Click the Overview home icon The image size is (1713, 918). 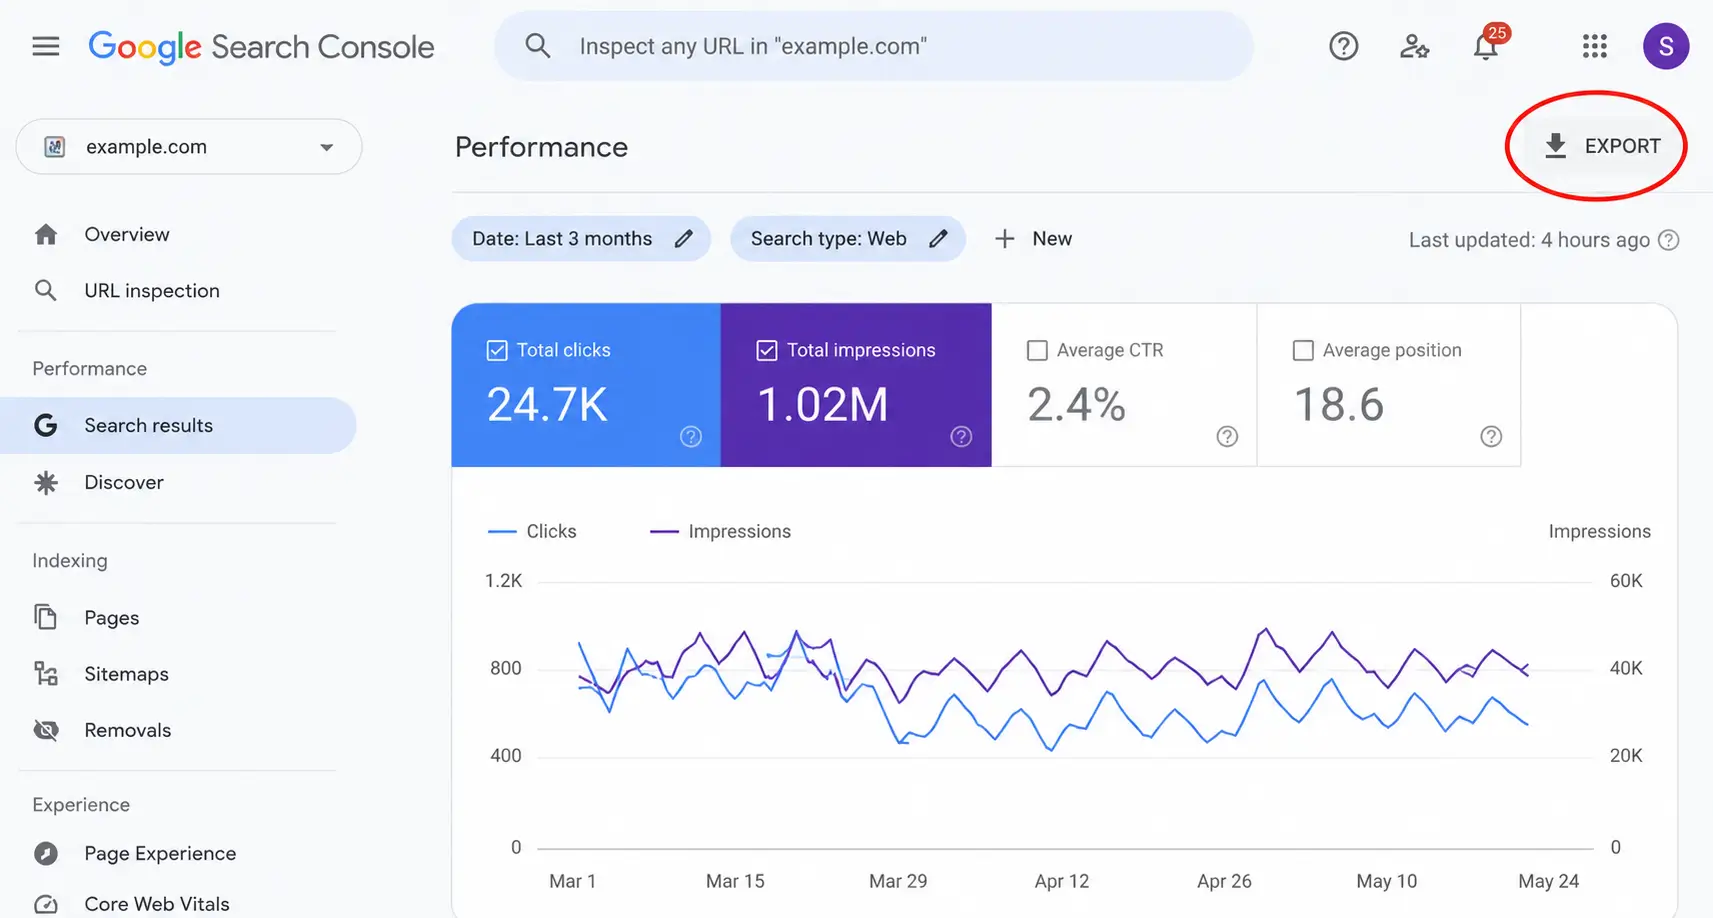tap(46, 234)
